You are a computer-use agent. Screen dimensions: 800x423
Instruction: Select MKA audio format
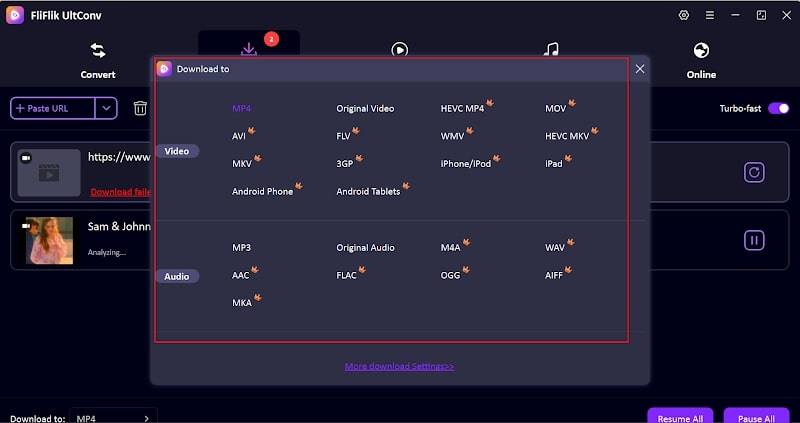tap(242, 303)
